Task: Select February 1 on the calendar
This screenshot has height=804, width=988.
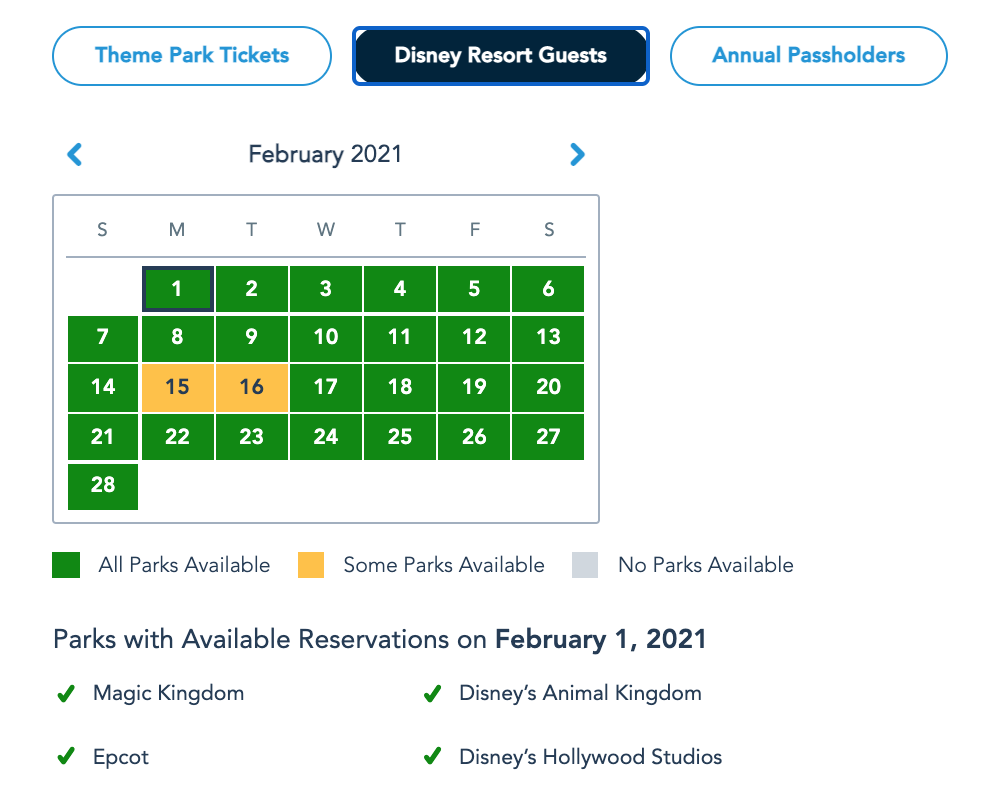Action: point(177,289)
